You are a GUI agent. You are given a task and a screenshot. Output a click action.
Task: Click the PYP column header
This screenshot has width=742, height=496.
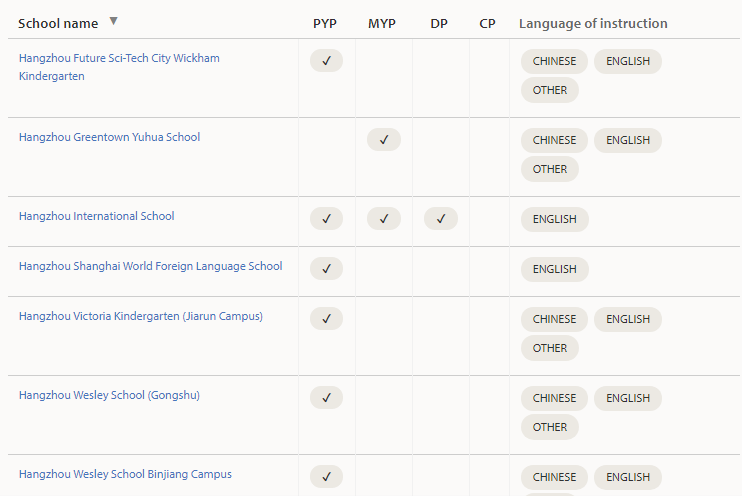325,24
